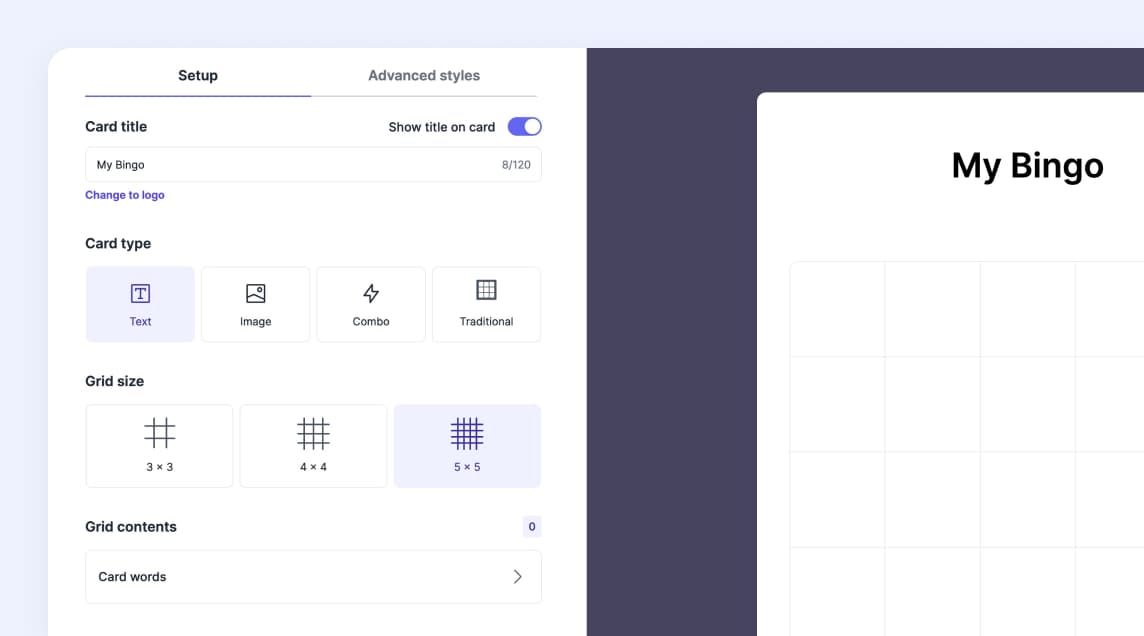Switch to the Setup tab
1144x636 pixels.
tap(197, 75)
